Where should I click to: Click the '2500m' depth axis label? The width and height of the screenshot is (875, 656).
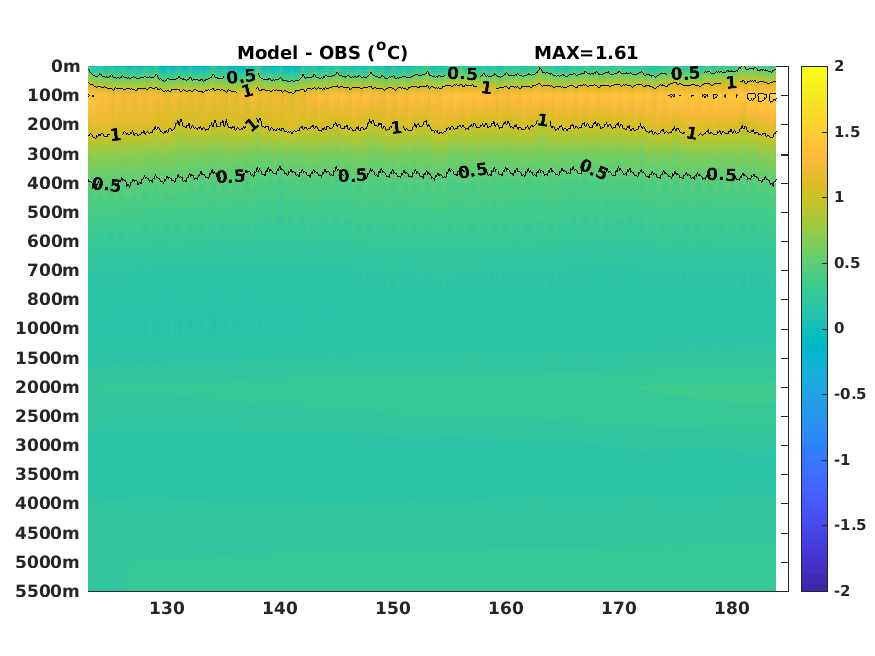(x=48, y=416)
